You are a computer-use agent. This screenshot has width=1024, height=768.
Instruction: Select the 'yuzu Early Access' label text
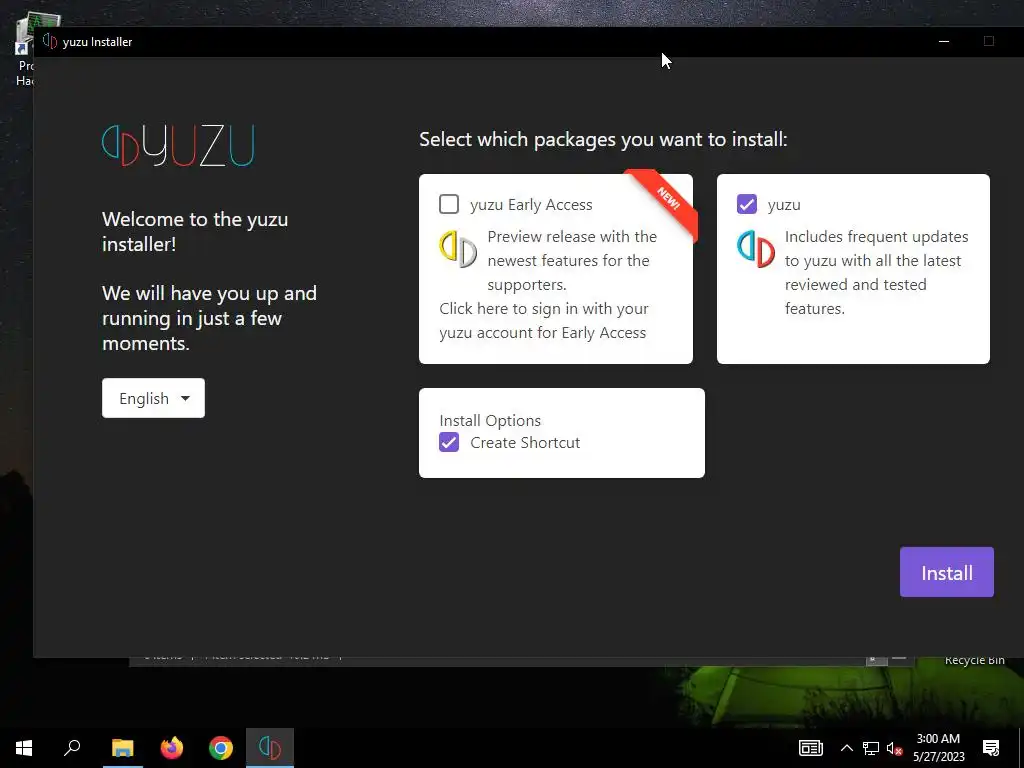tap(531, 204)
